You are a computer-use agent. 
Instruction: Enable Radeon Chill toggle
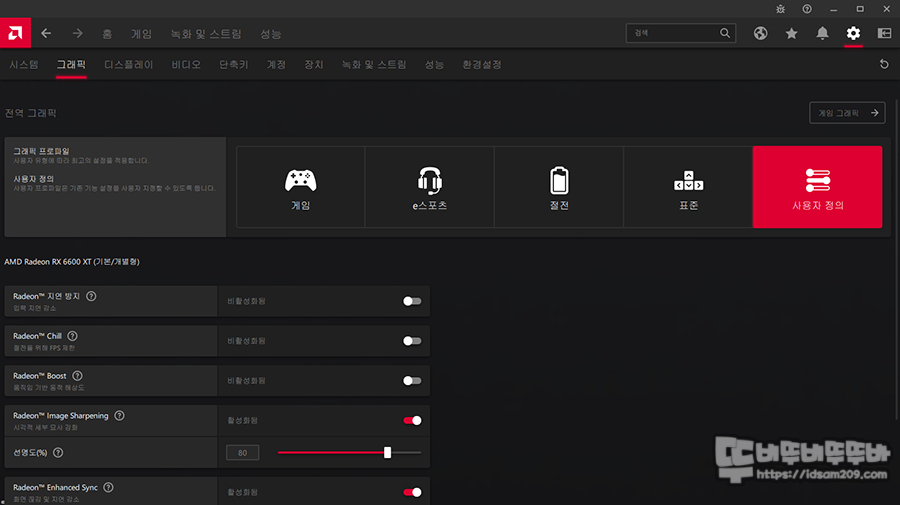412,341
